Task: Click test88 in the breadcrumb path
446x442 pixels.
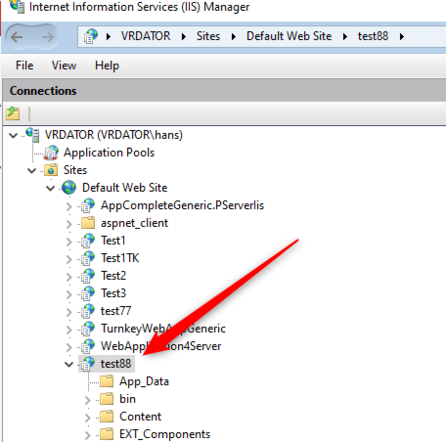Action: pyautogui.click(x=373, y=36)
